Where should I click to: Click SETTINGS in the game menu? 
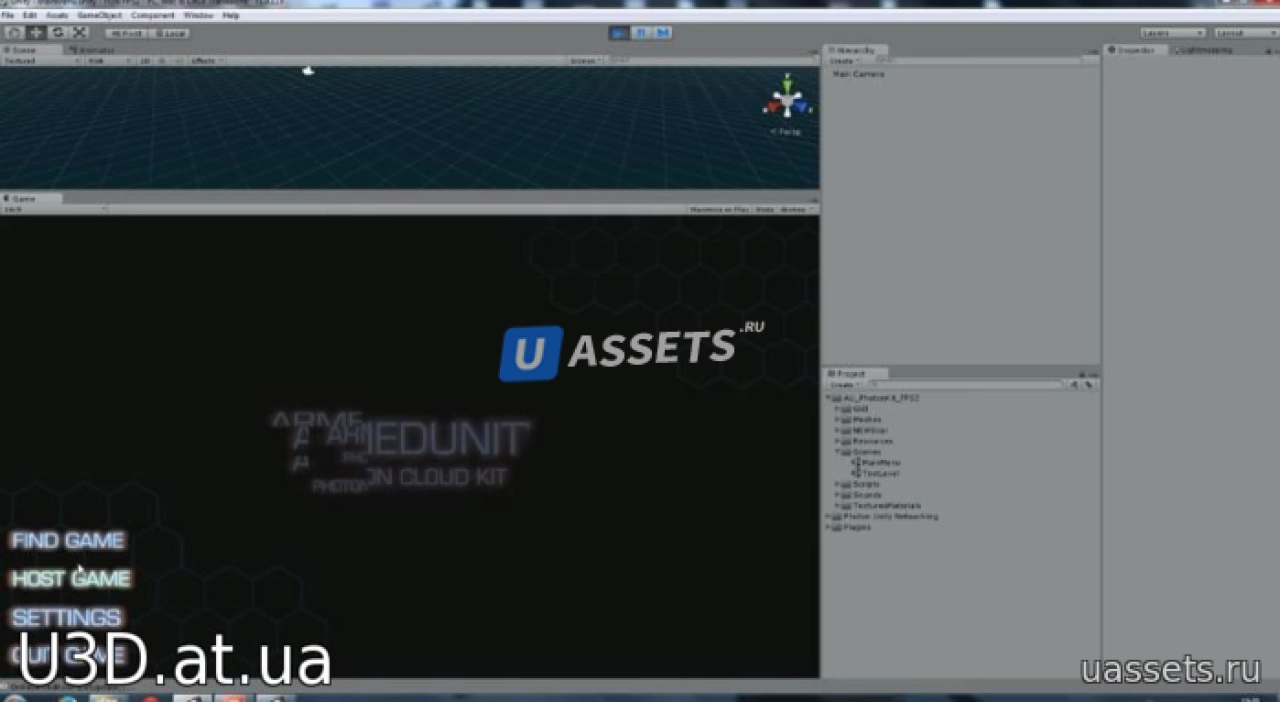click(x=67, y=617)
